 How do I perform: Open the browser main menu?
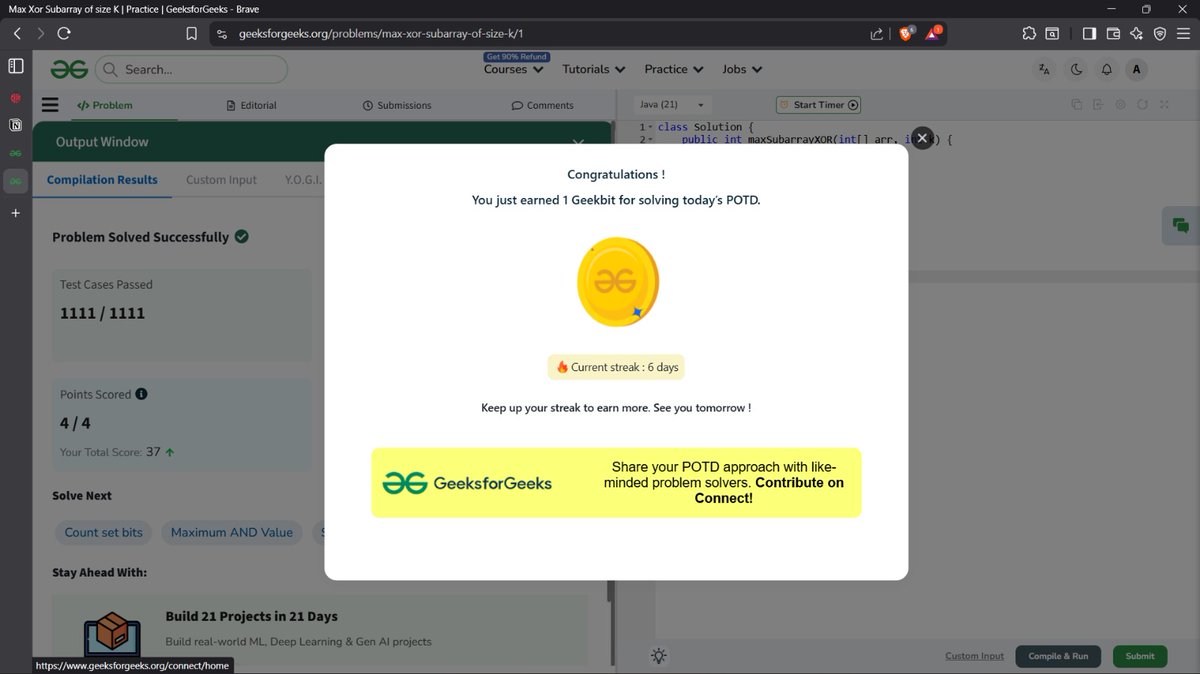(x=1183, y=33)
